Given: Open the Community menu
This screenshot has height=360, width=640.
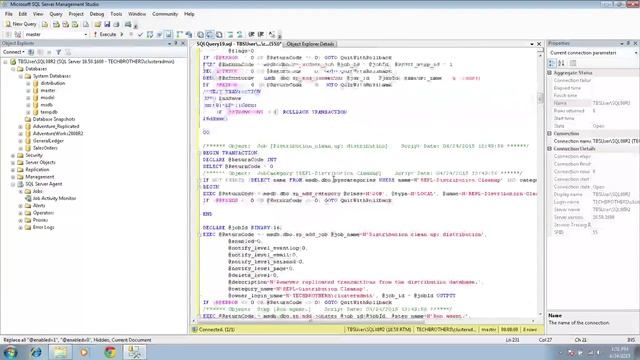Looking at the screenshot, I should pos(165,14).
